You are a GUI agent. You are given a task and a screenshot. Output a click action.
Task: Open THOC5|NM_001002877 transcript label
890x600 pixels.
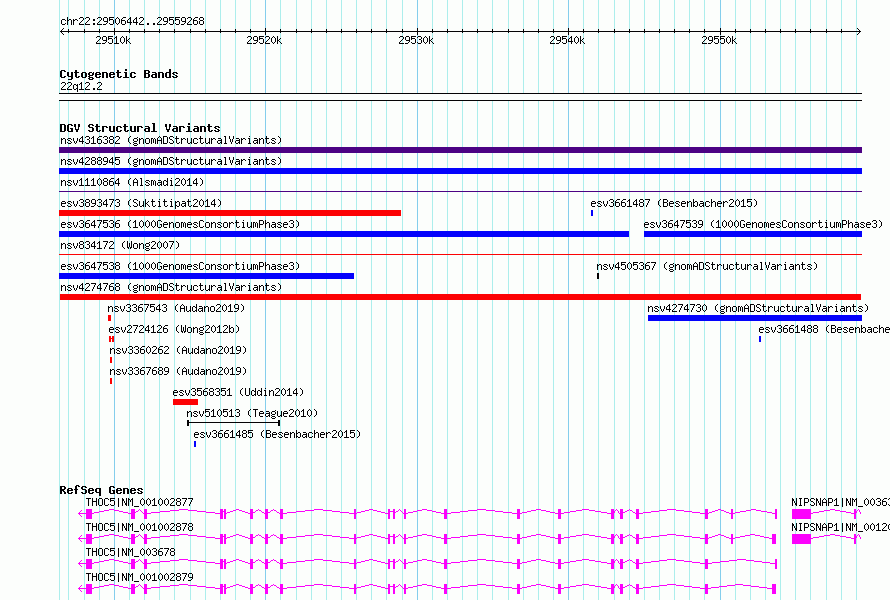click(x=139, y=502)
